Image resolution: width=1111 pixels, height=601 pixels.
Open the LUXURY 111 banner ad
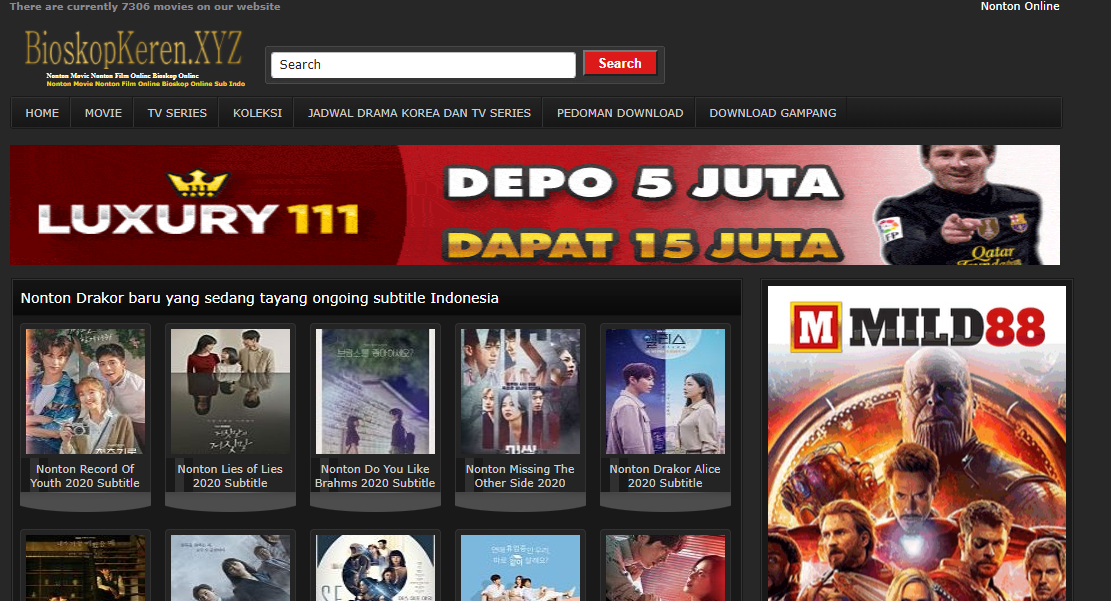click(x=535, y=205)
